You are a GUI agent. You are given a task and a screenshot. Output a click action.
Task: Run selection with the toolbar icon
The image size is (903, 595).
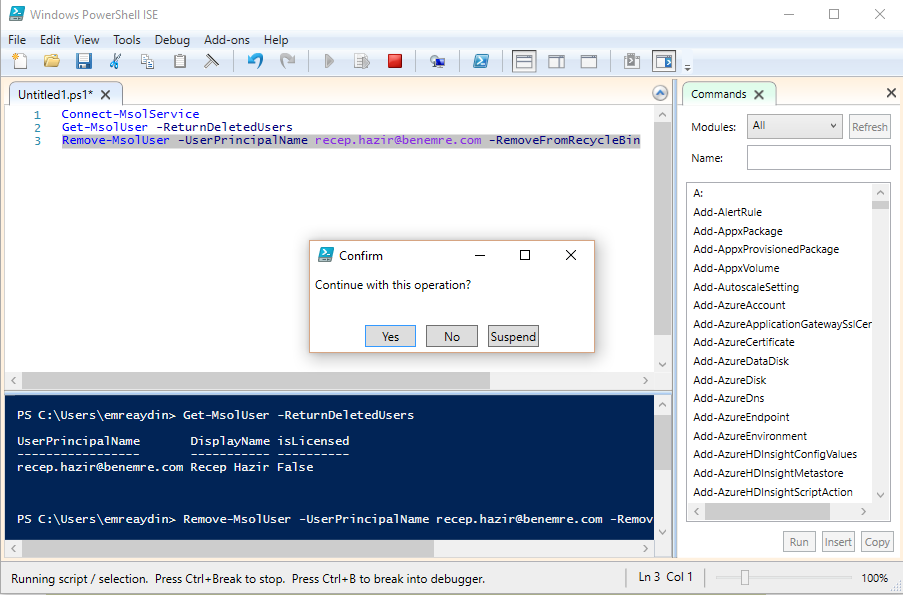tap(362, 61)
